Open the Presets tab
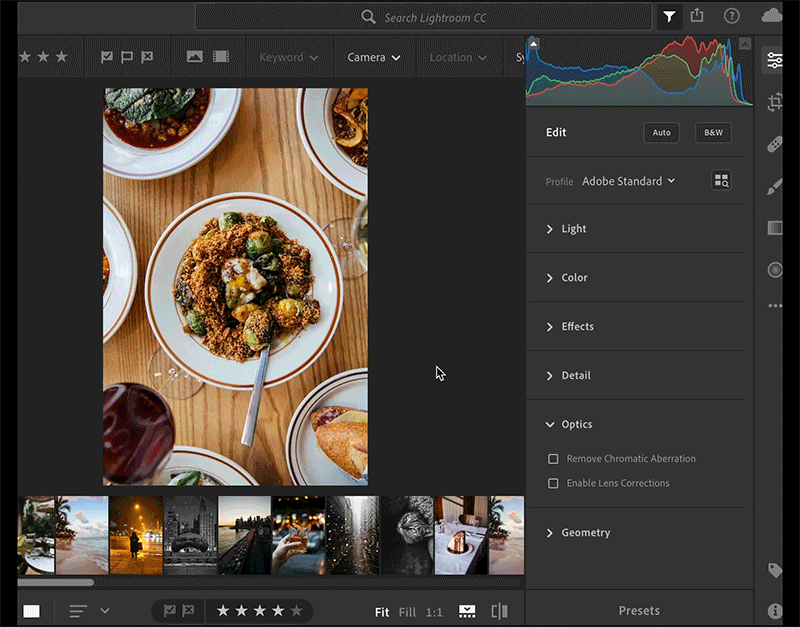 coord(638,611)
